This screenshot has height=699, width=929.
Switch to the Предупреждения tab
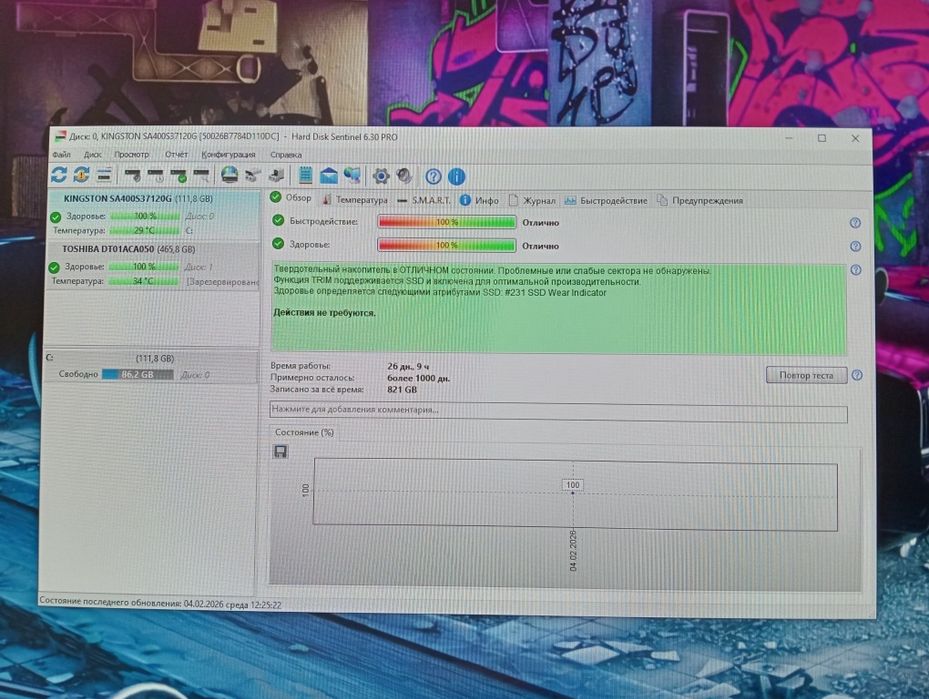pos(700,201)
